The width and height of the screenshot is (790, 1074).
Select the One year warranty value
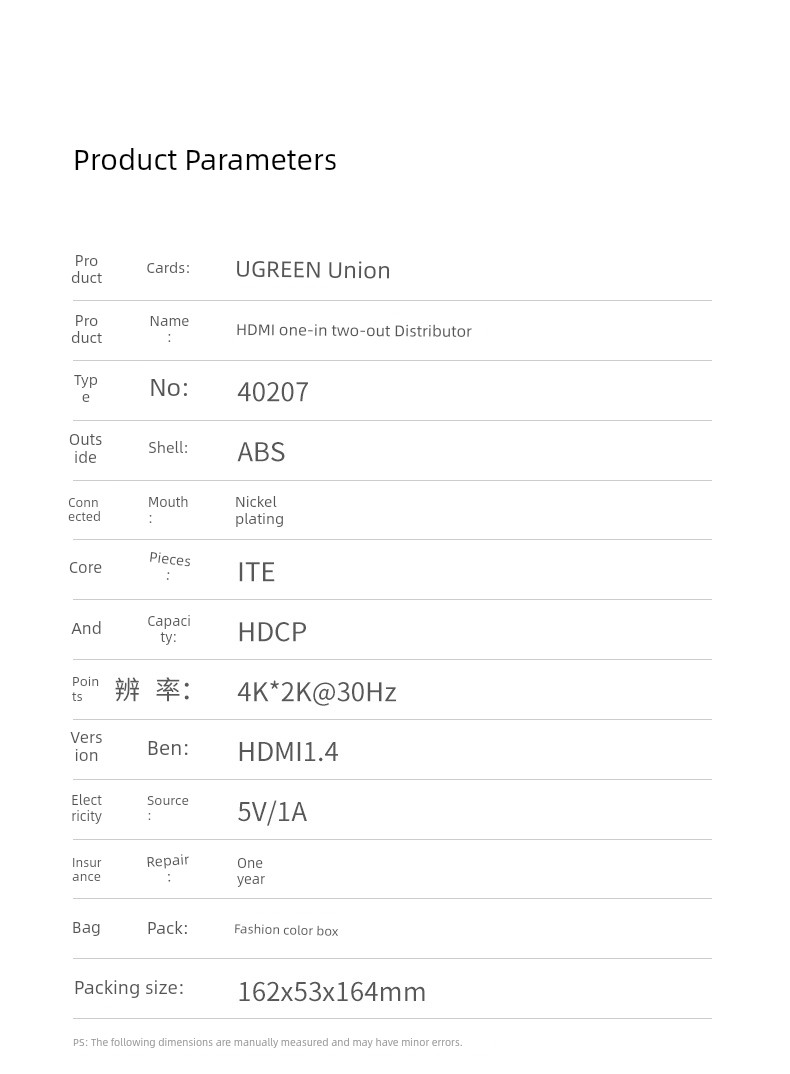250,871
